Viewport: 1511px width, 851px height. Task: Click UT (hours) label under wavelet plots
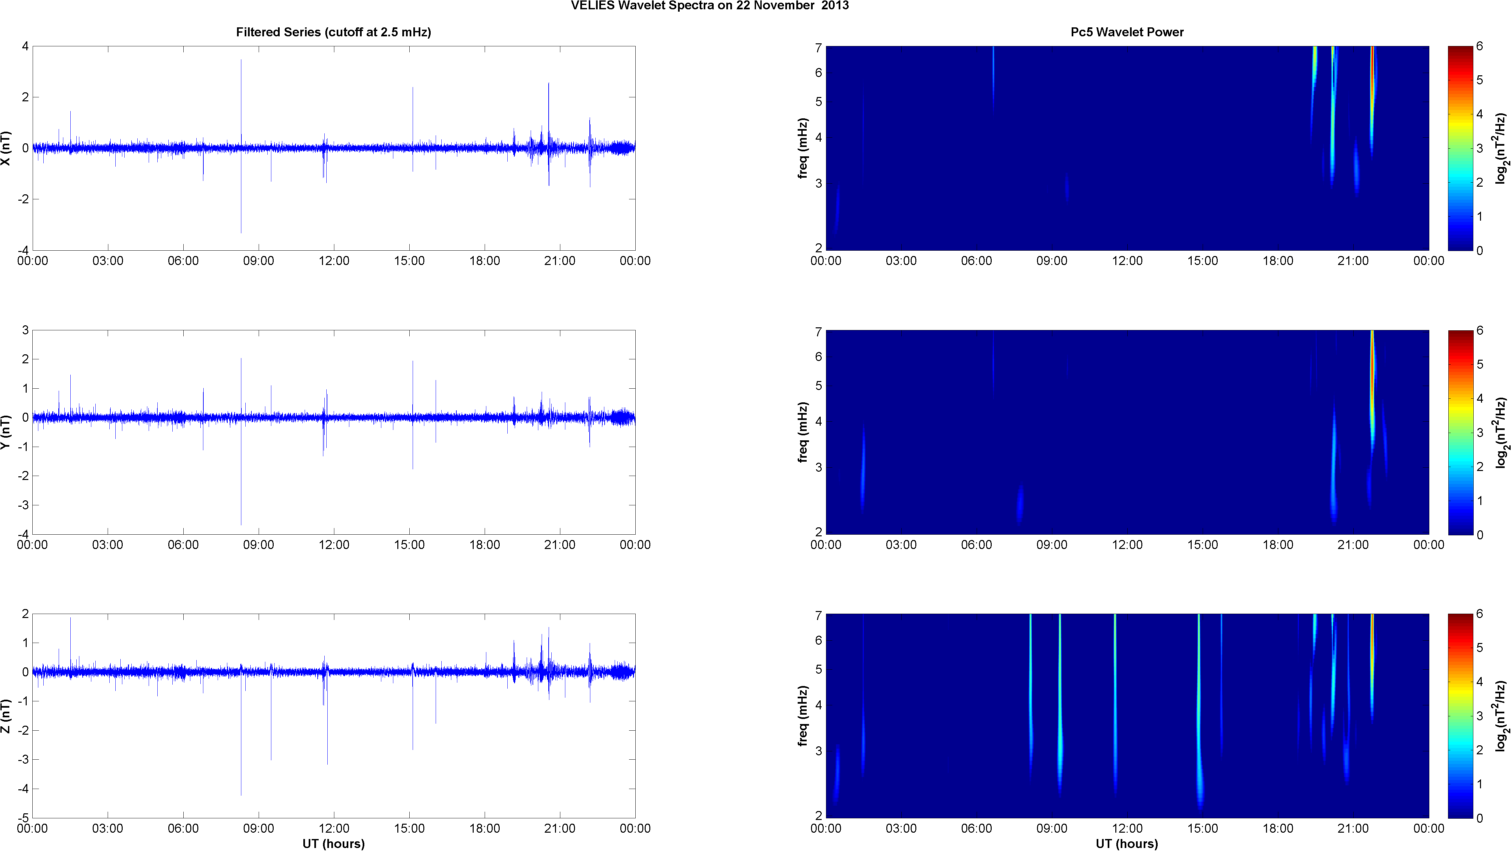[1127, 844]
